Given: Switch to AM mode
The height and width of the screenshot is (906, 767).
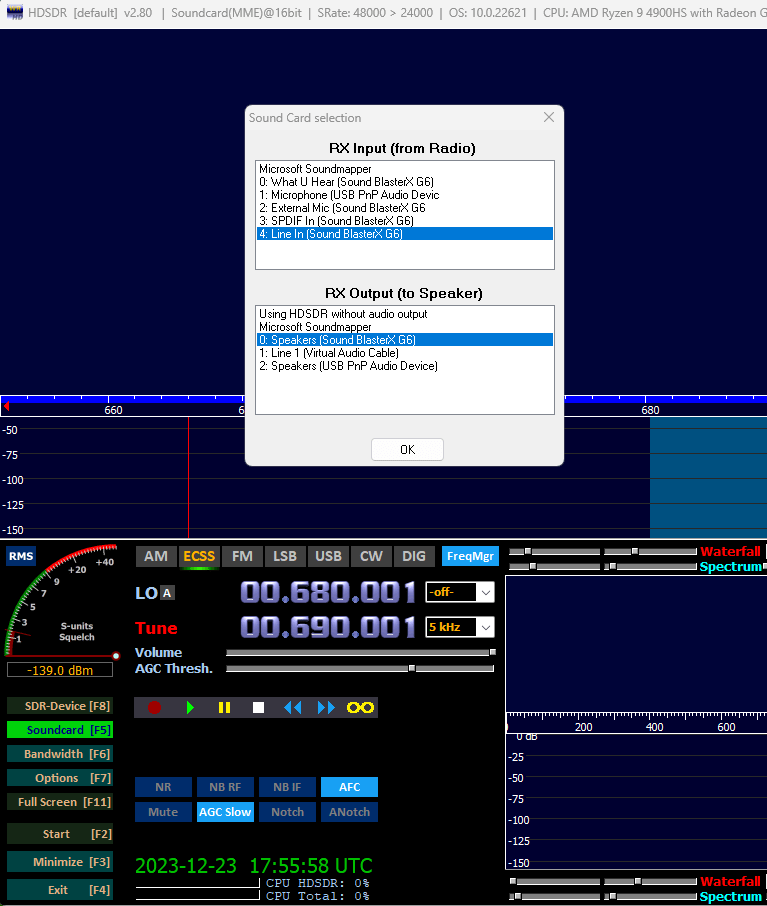Looking at the screenshot, I should [x=155, y=556].
